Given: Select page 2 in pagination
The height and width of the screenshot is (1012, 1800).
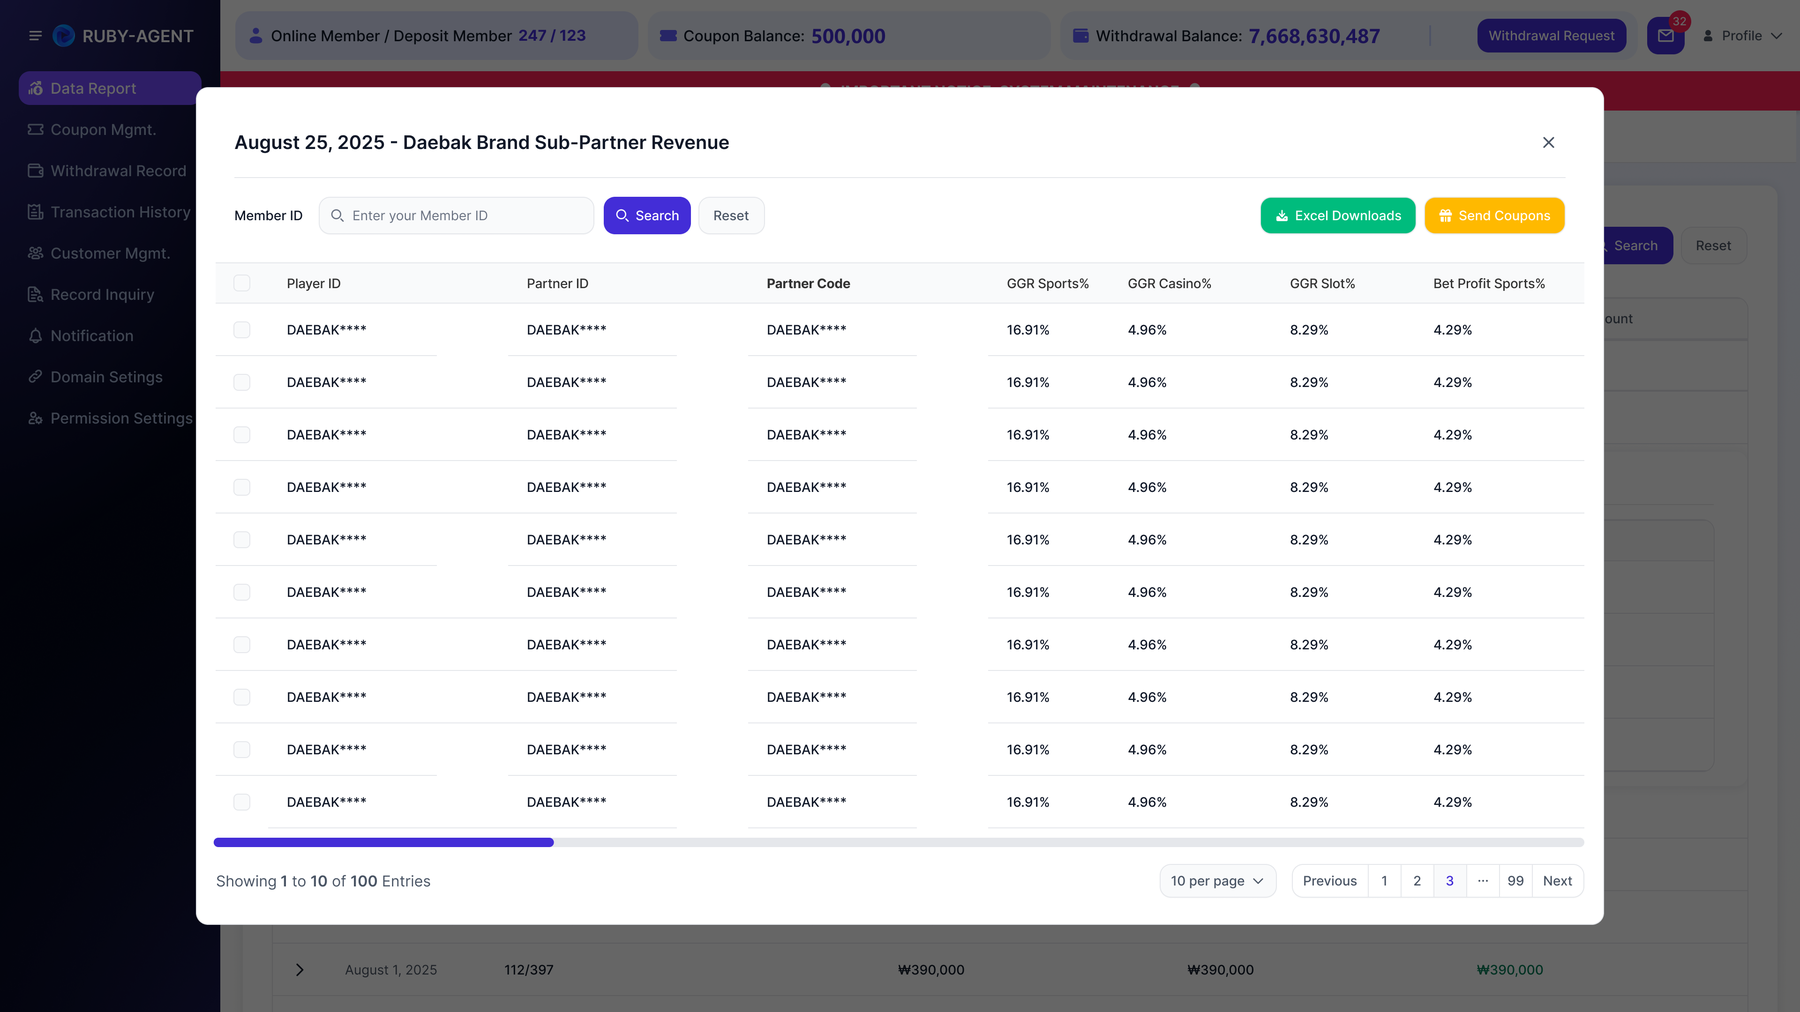Looking at the screenshot, I should pos(1417,881).
